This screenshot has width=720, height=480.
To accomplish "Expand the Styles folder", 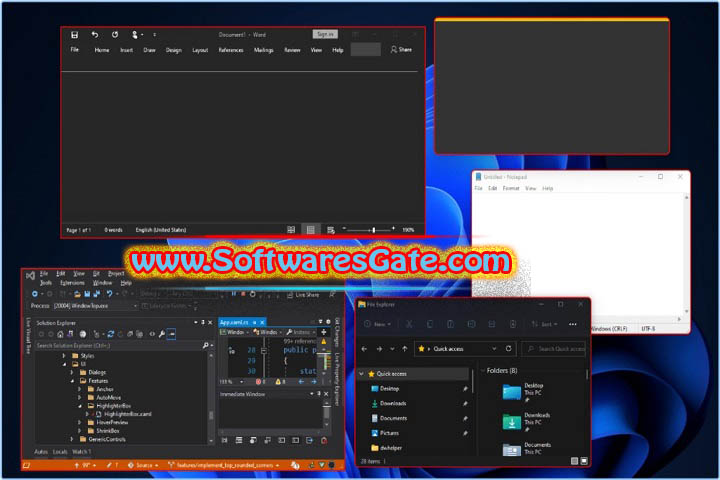I will pos(64,356).
